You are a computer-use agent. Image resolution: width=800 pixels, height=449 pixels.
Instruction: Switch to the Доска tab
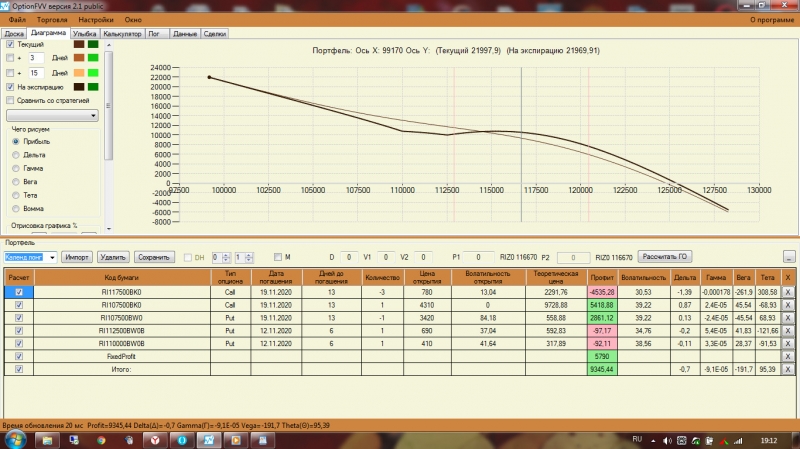point(14,34)
